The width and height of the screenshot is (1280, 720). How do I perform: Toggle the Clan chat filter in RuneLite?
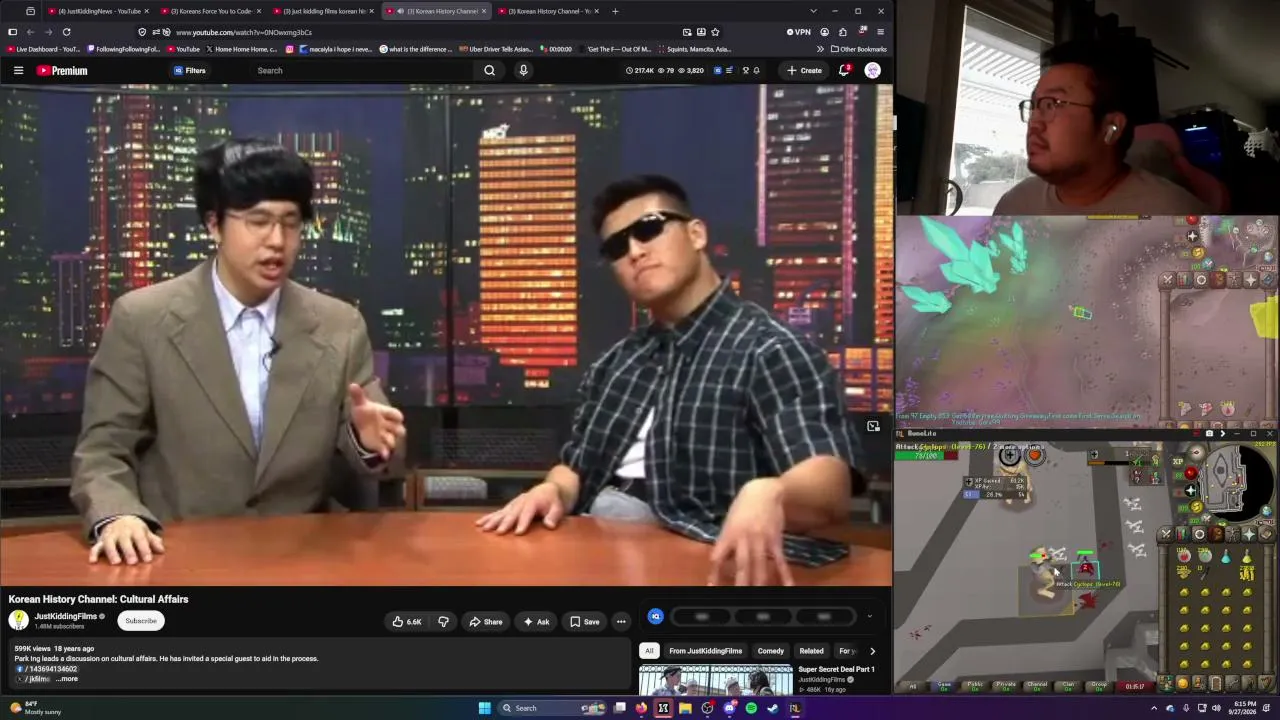(x=1068, y=686)
